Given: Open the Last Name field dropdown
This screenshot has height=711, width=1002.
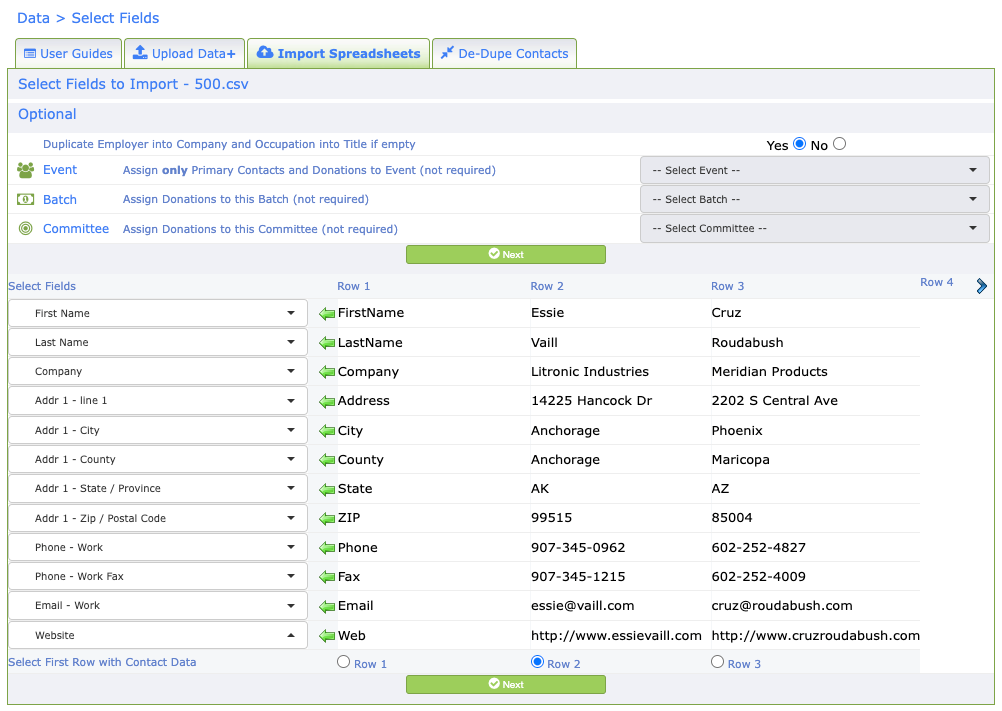Looking at the screenshot, I should click(158, 342).
